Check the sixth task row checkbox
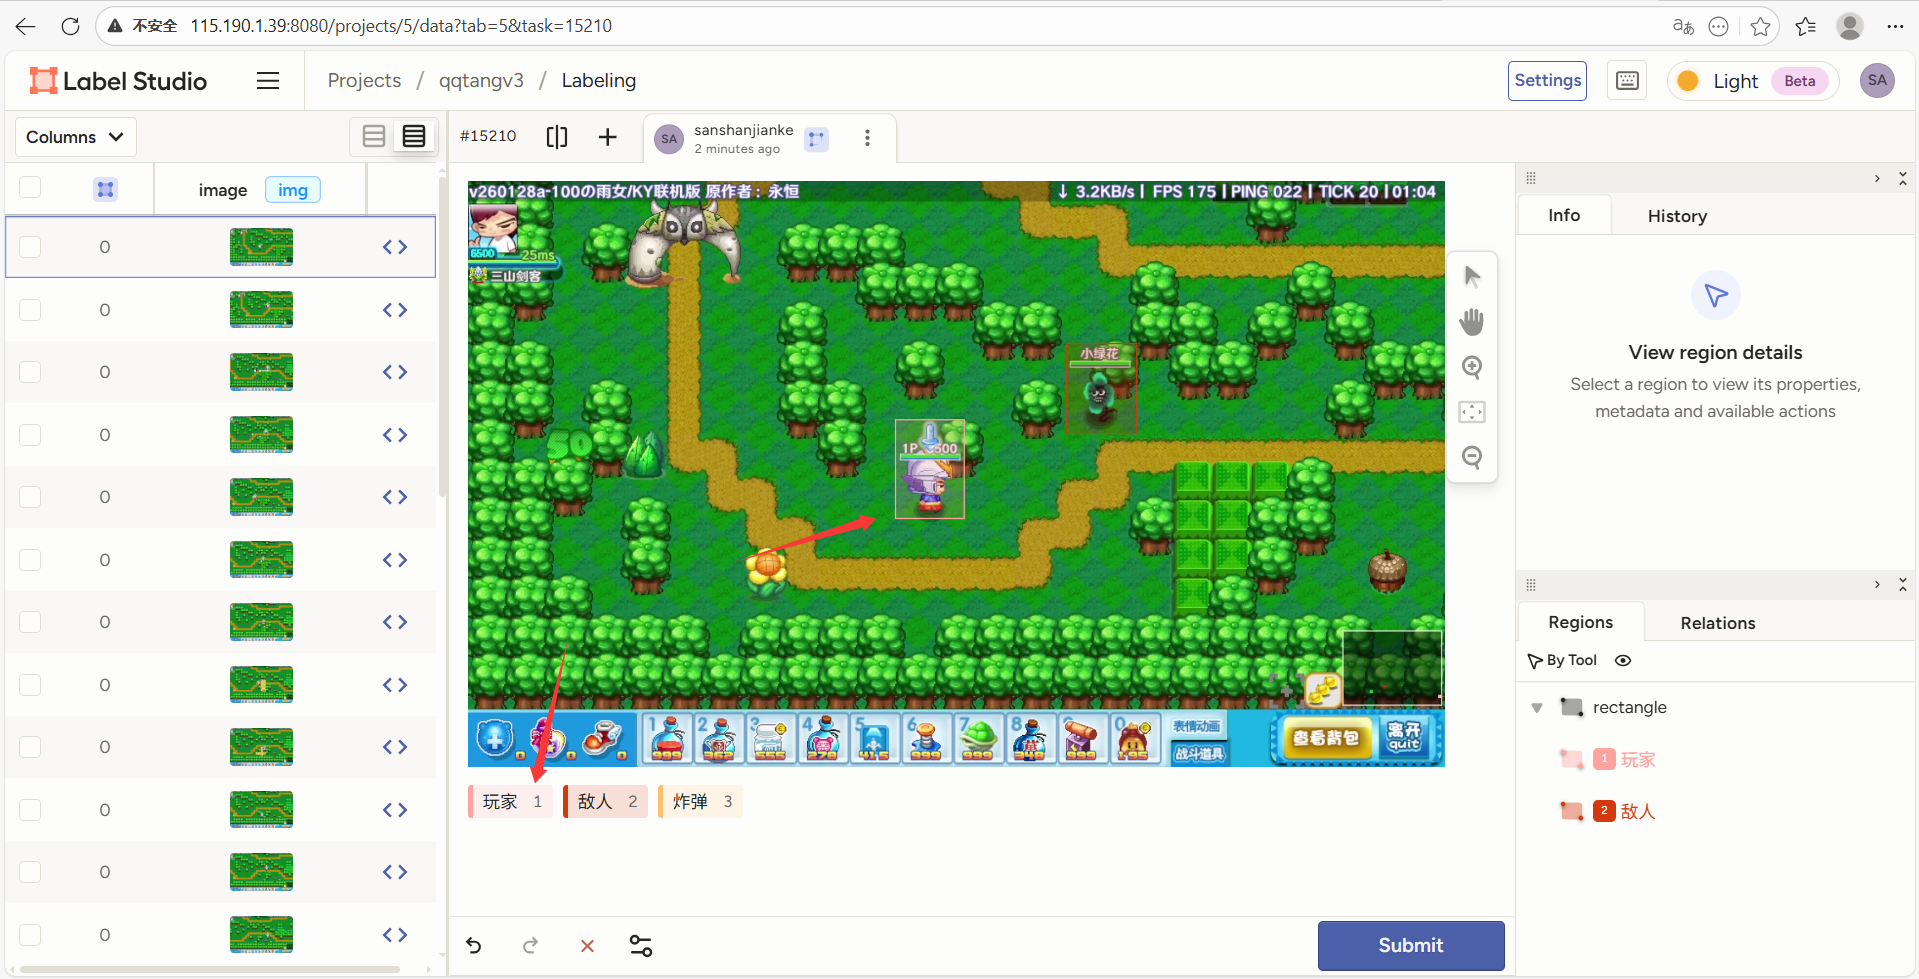The width and height of the screenshot is (1919, 979). tap(30, 560)
